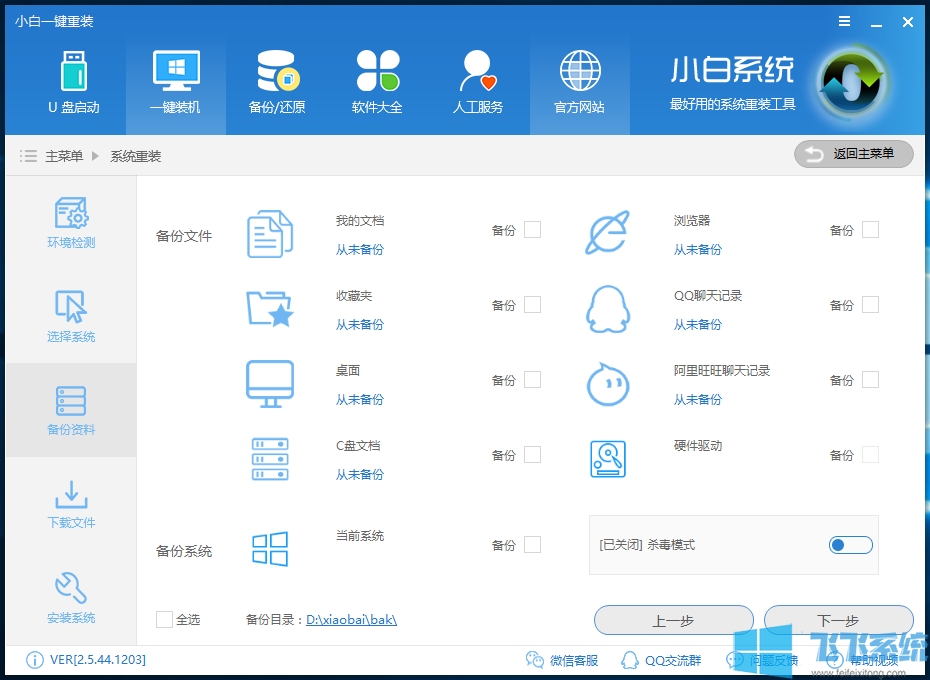
Task: Click the 下一步 button
Action: click(838, 619)
